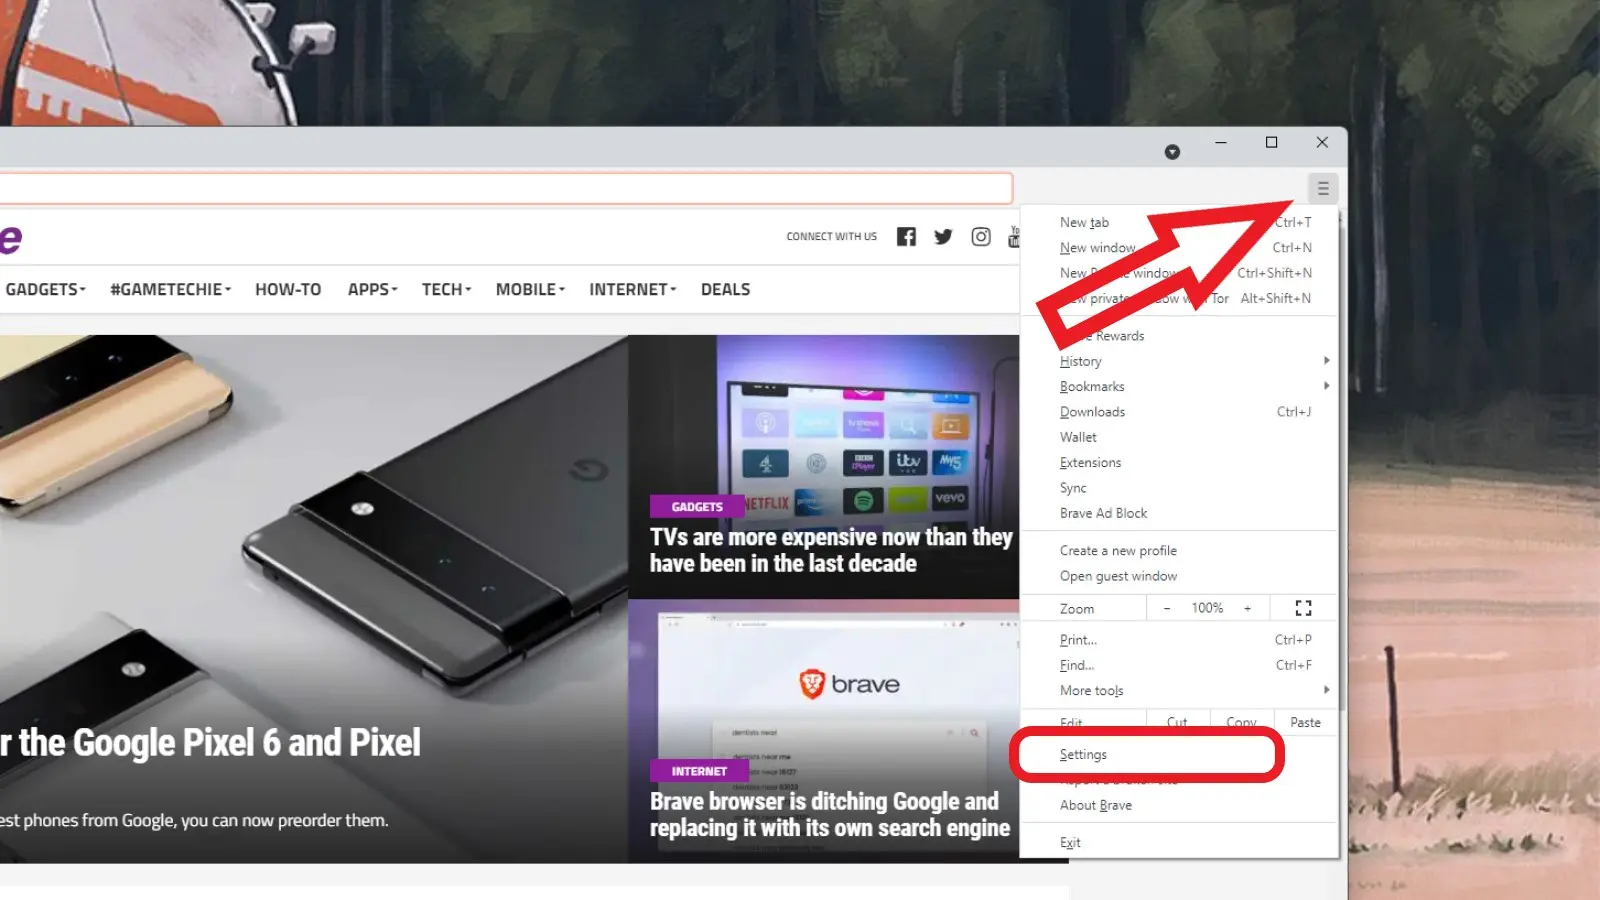Open About Brave menu item
The height and width of the screenshot is (900, 1600).
(1179, 805)
